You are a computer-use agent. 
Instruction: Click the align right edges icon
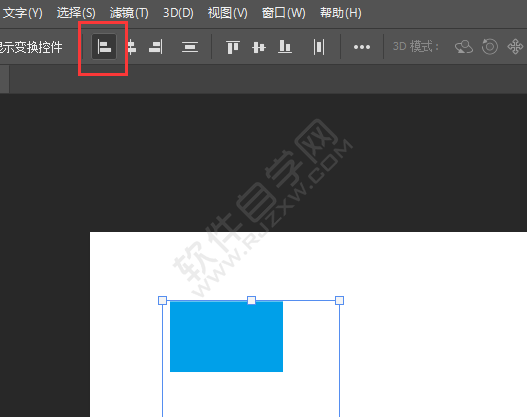click(156, 47)
